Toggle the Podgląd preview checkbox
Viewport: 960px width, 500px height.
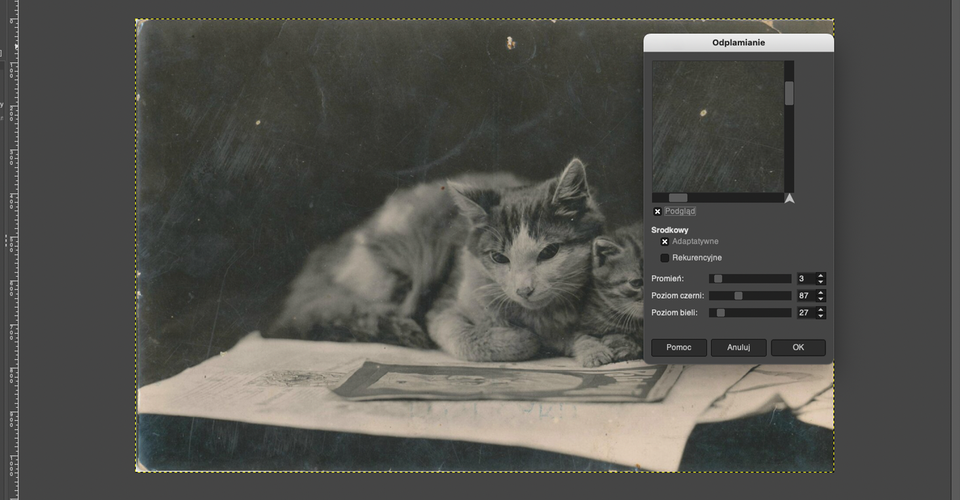point(657,211)
